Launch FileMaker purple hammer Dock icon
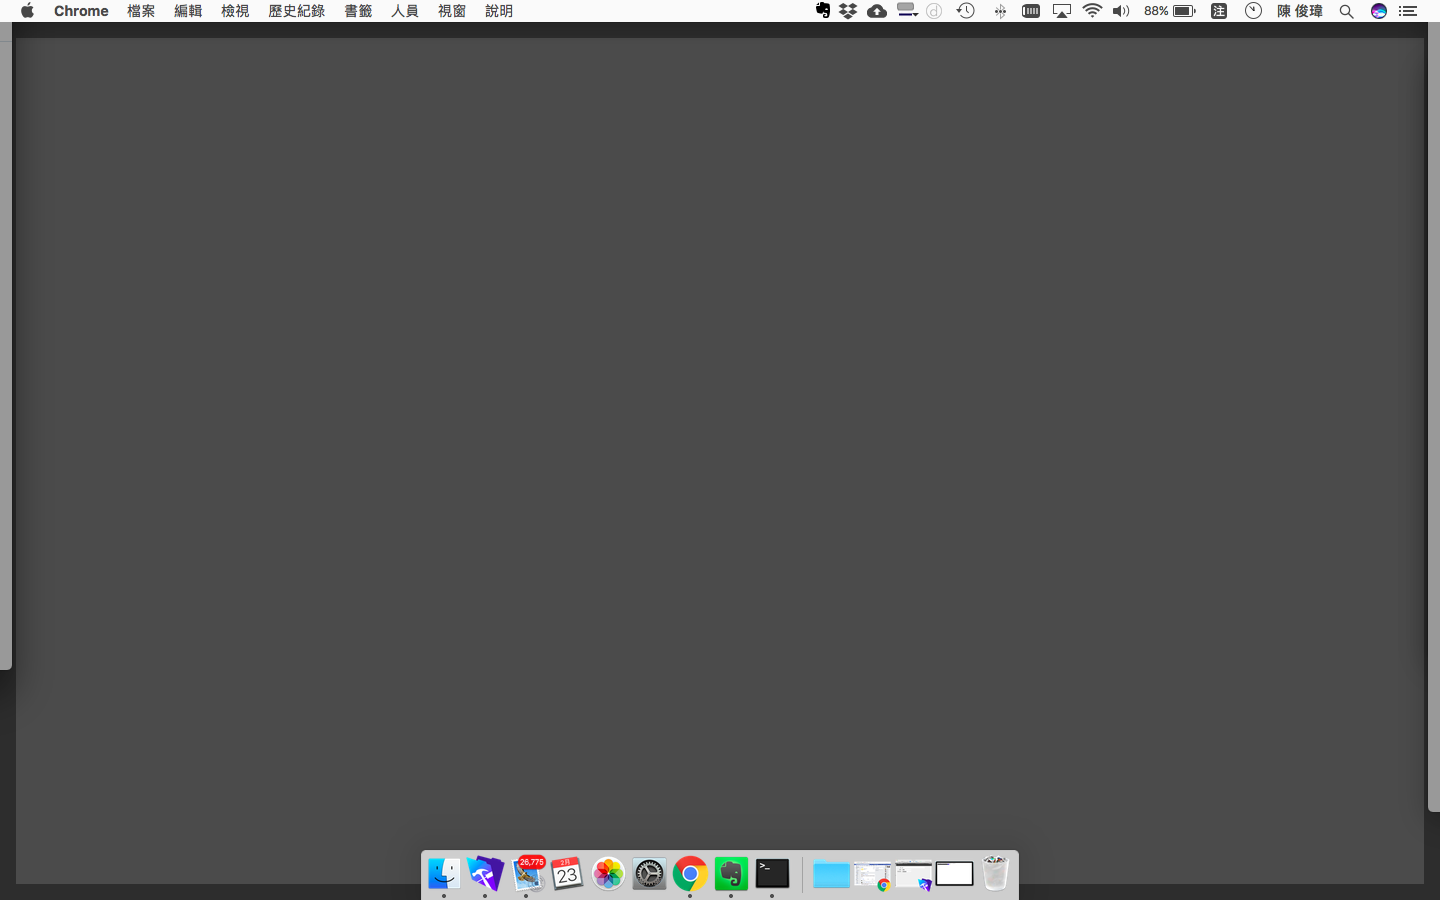Screen dimensions: 1440x900 click(485, 874)
